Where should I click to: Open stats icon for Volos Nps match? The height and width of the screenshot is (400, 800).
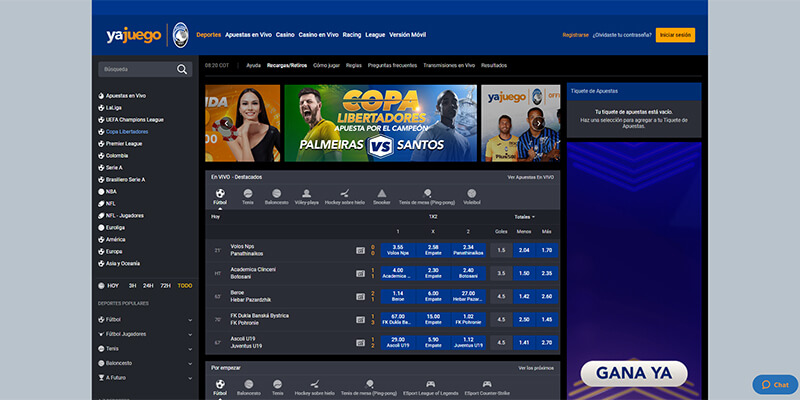click(x=361, y=250)
